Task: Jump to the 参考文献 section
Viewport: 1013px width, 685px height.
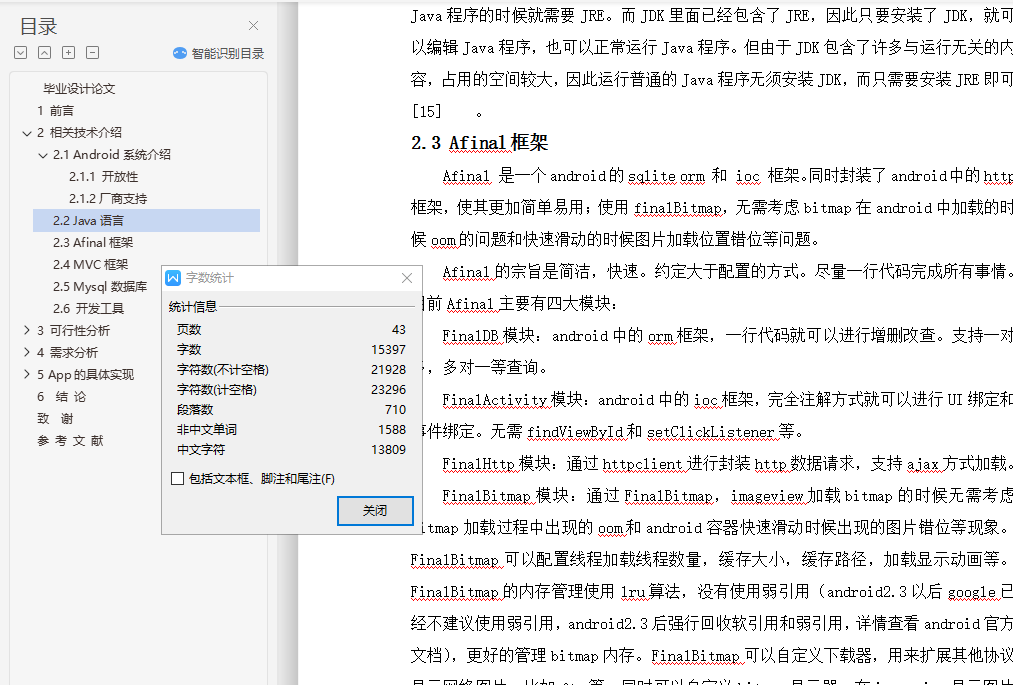Action: [x=70, y=441]
